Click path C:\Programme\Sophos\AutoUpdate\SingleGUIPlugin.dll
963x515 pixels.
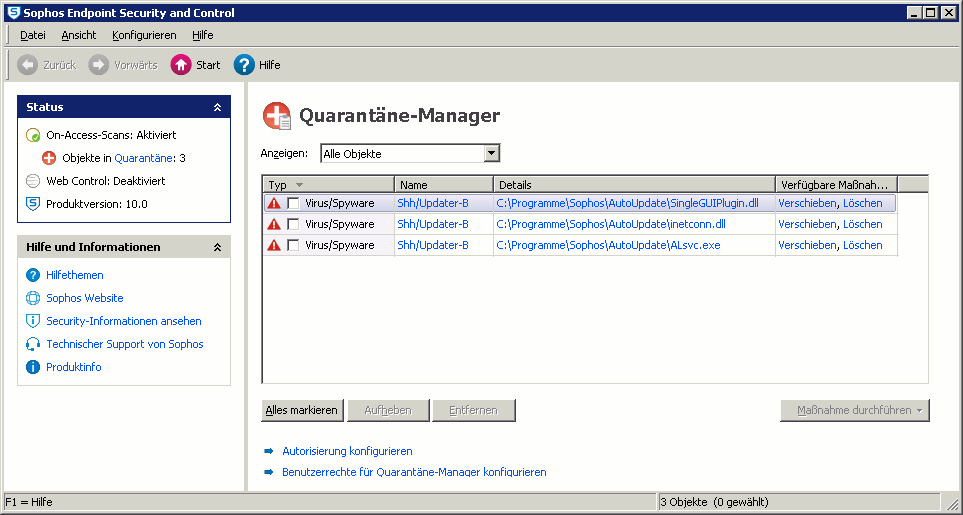(628, 203)
